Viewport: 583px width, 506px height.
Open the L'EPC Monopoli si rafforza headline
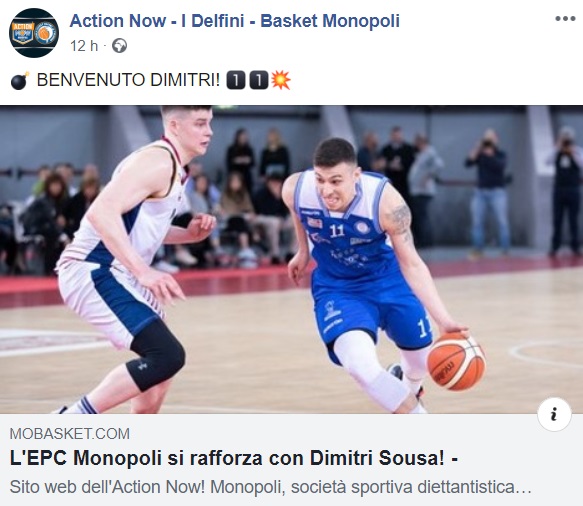[x=233, y=458]
